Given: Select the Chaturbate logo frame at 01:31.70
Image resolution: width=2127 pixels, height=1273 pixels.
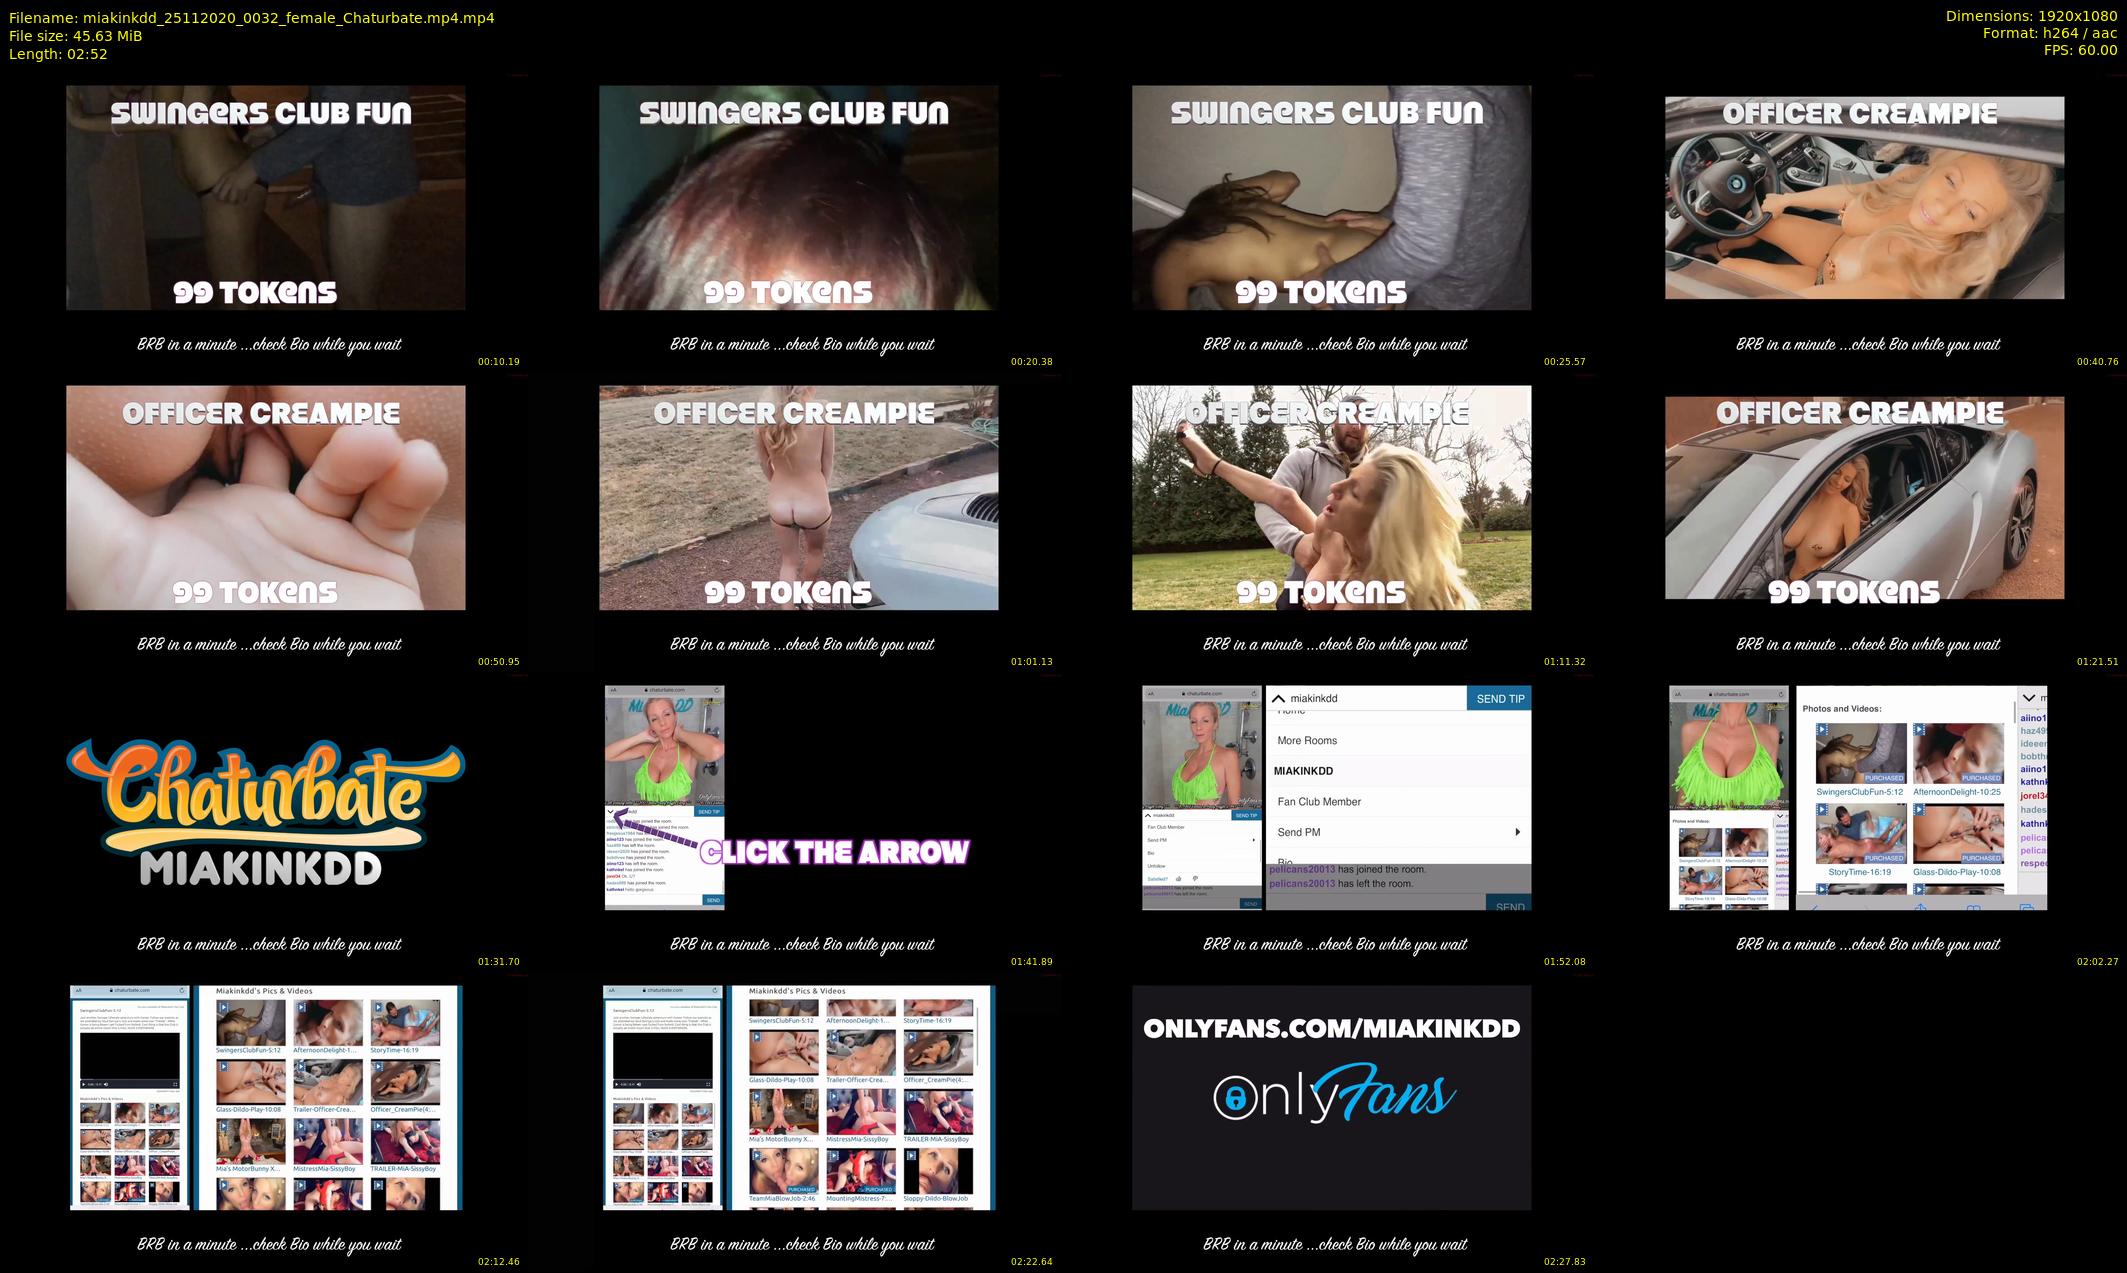Looking at the screenshot, I should tap(266, 812).
